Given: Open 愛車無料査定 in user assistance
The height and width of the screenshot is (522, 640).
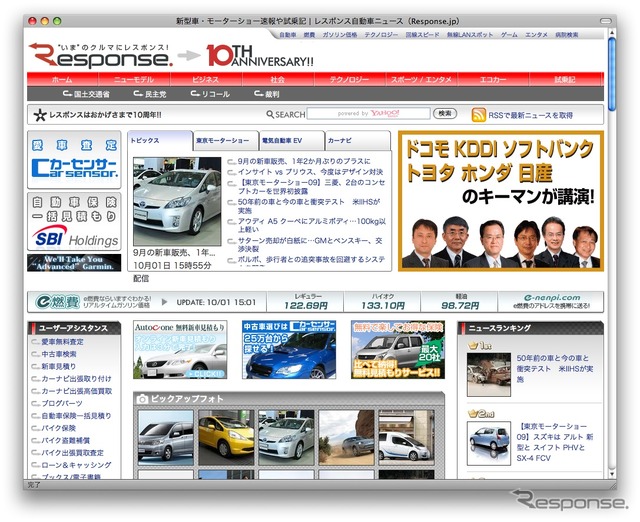Looking at the screenshot, I should 62,342.
